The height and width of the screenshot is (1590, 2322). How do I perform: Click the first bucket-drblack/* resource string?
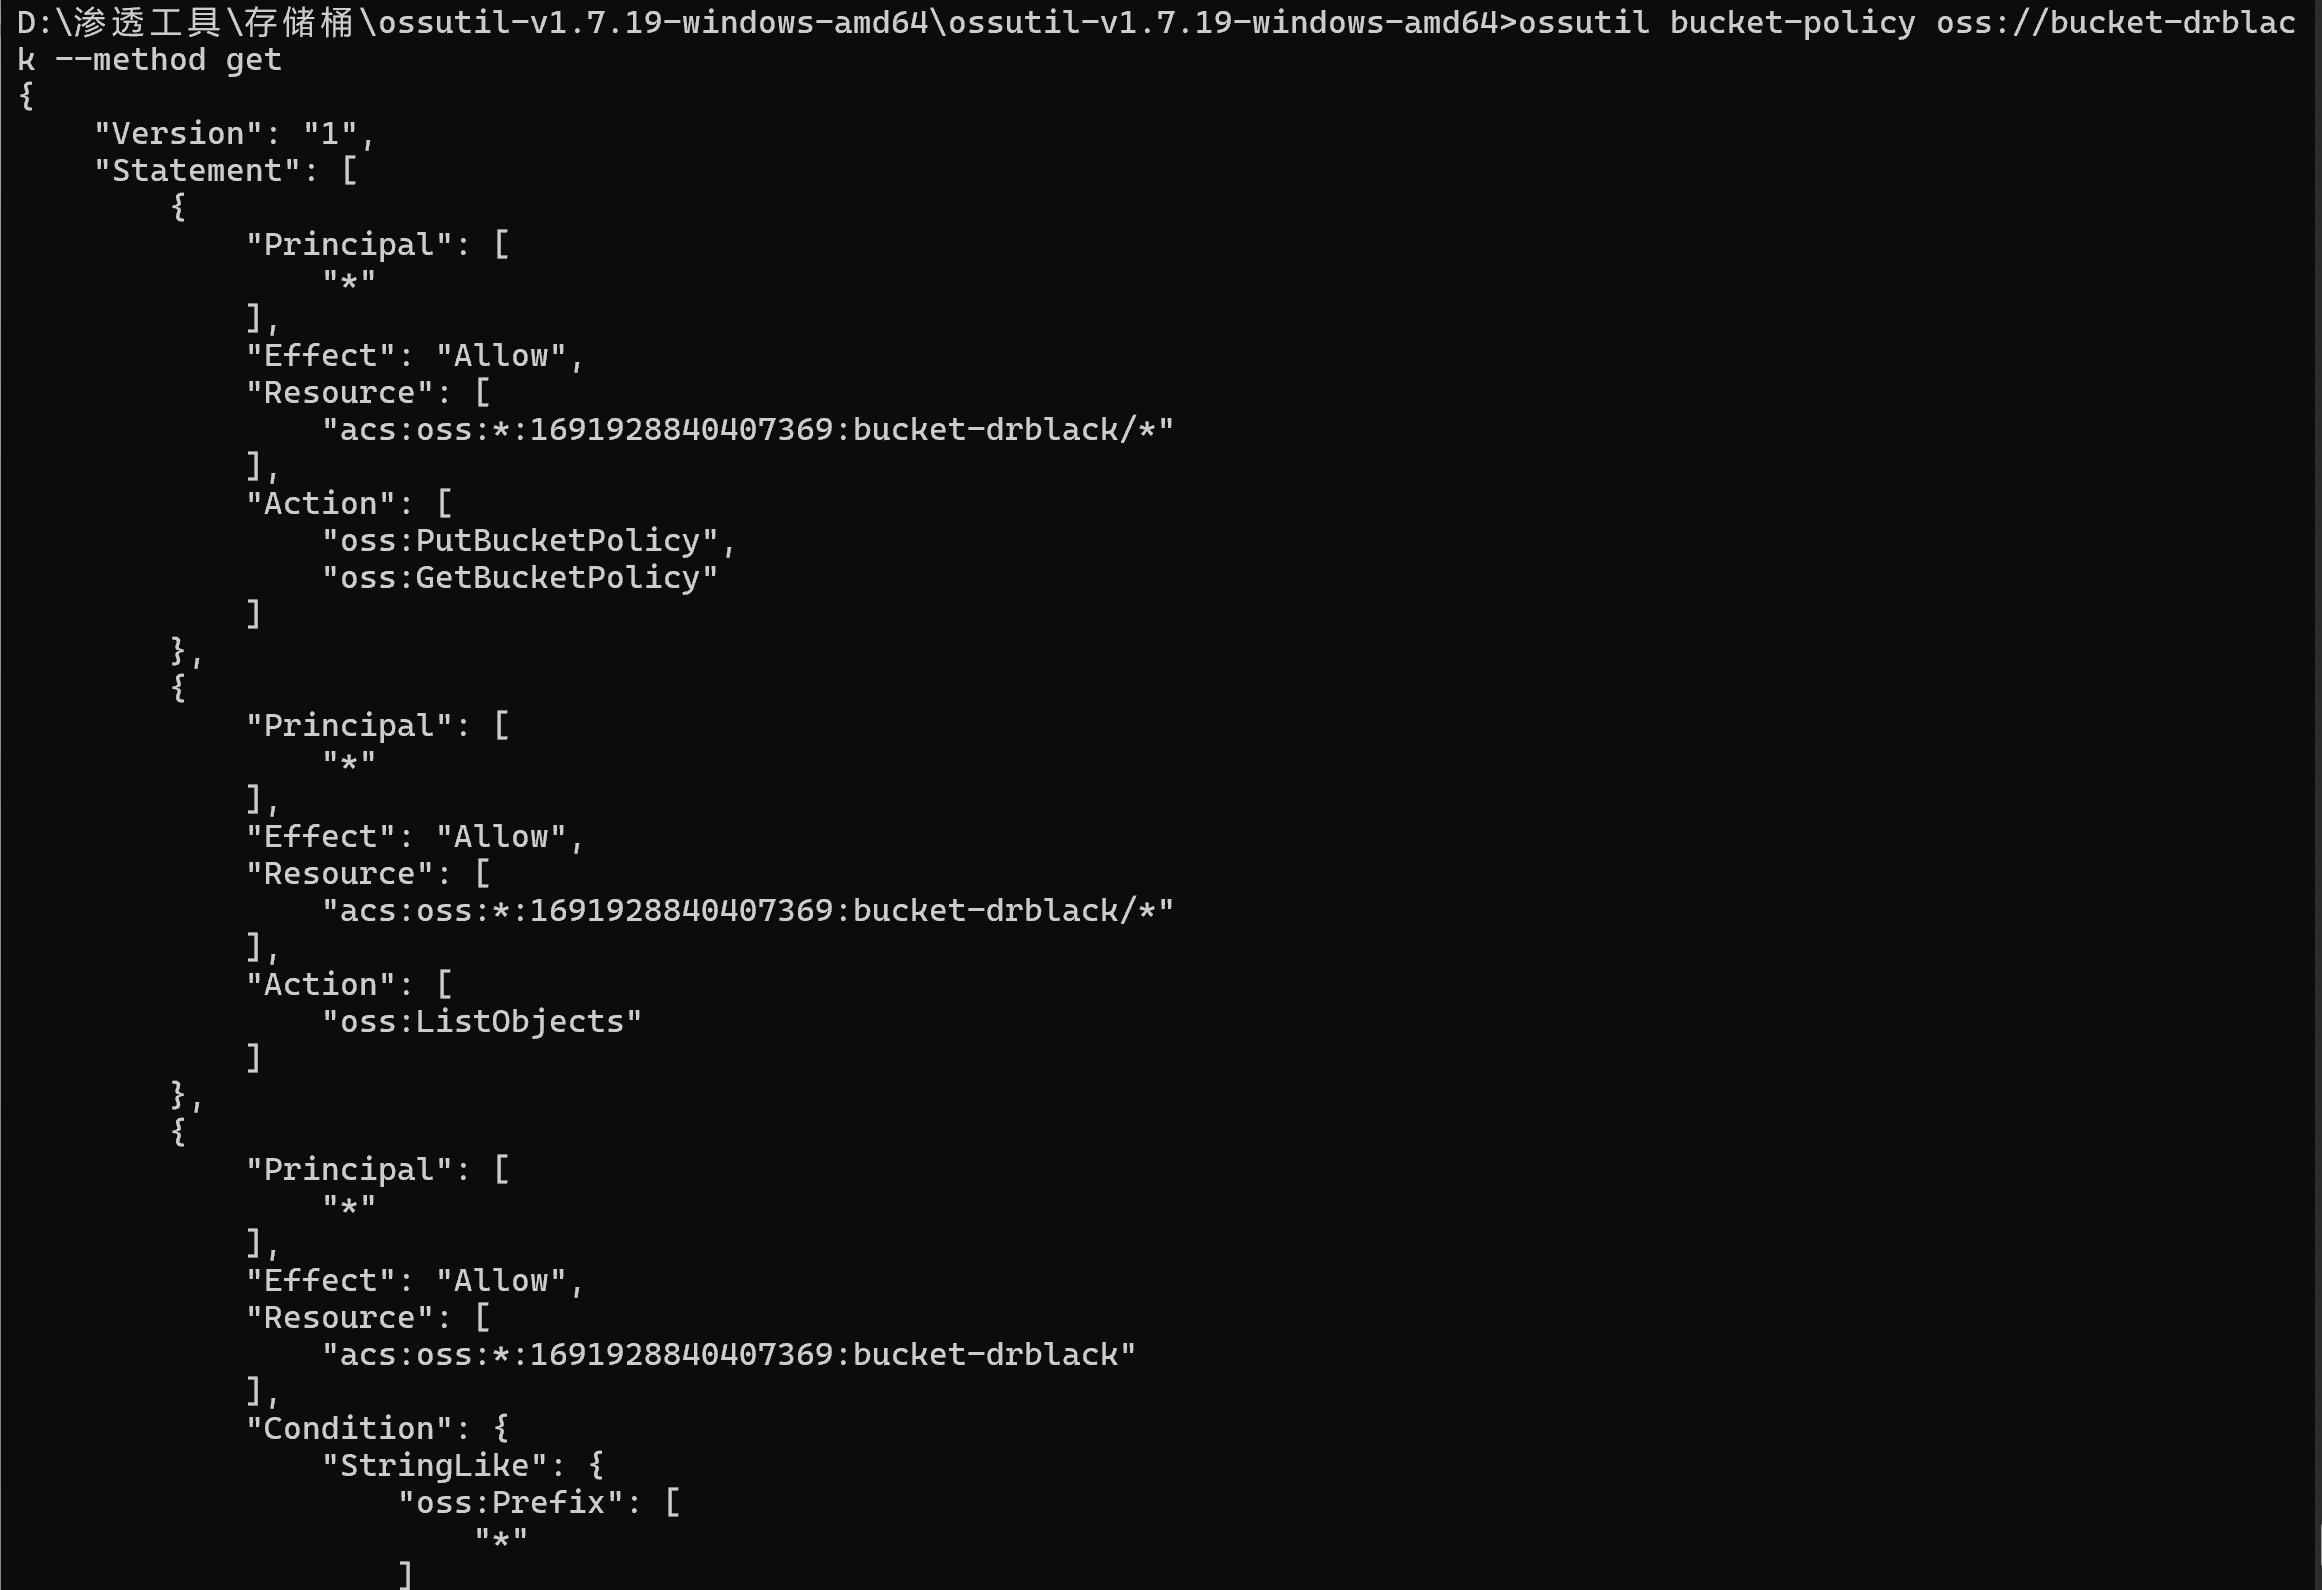coord(747,430)
